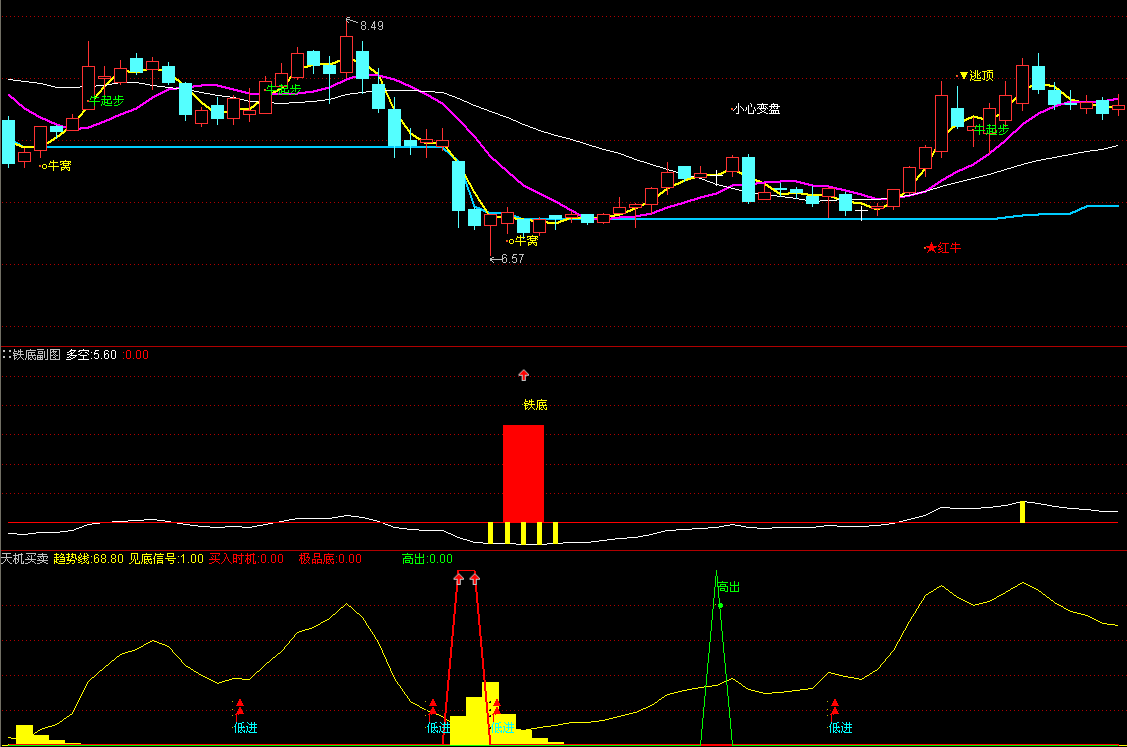Screen dimensions: 1127x747
Task: Select the 天机买卖 indicator title
Action: pos(25,559)
